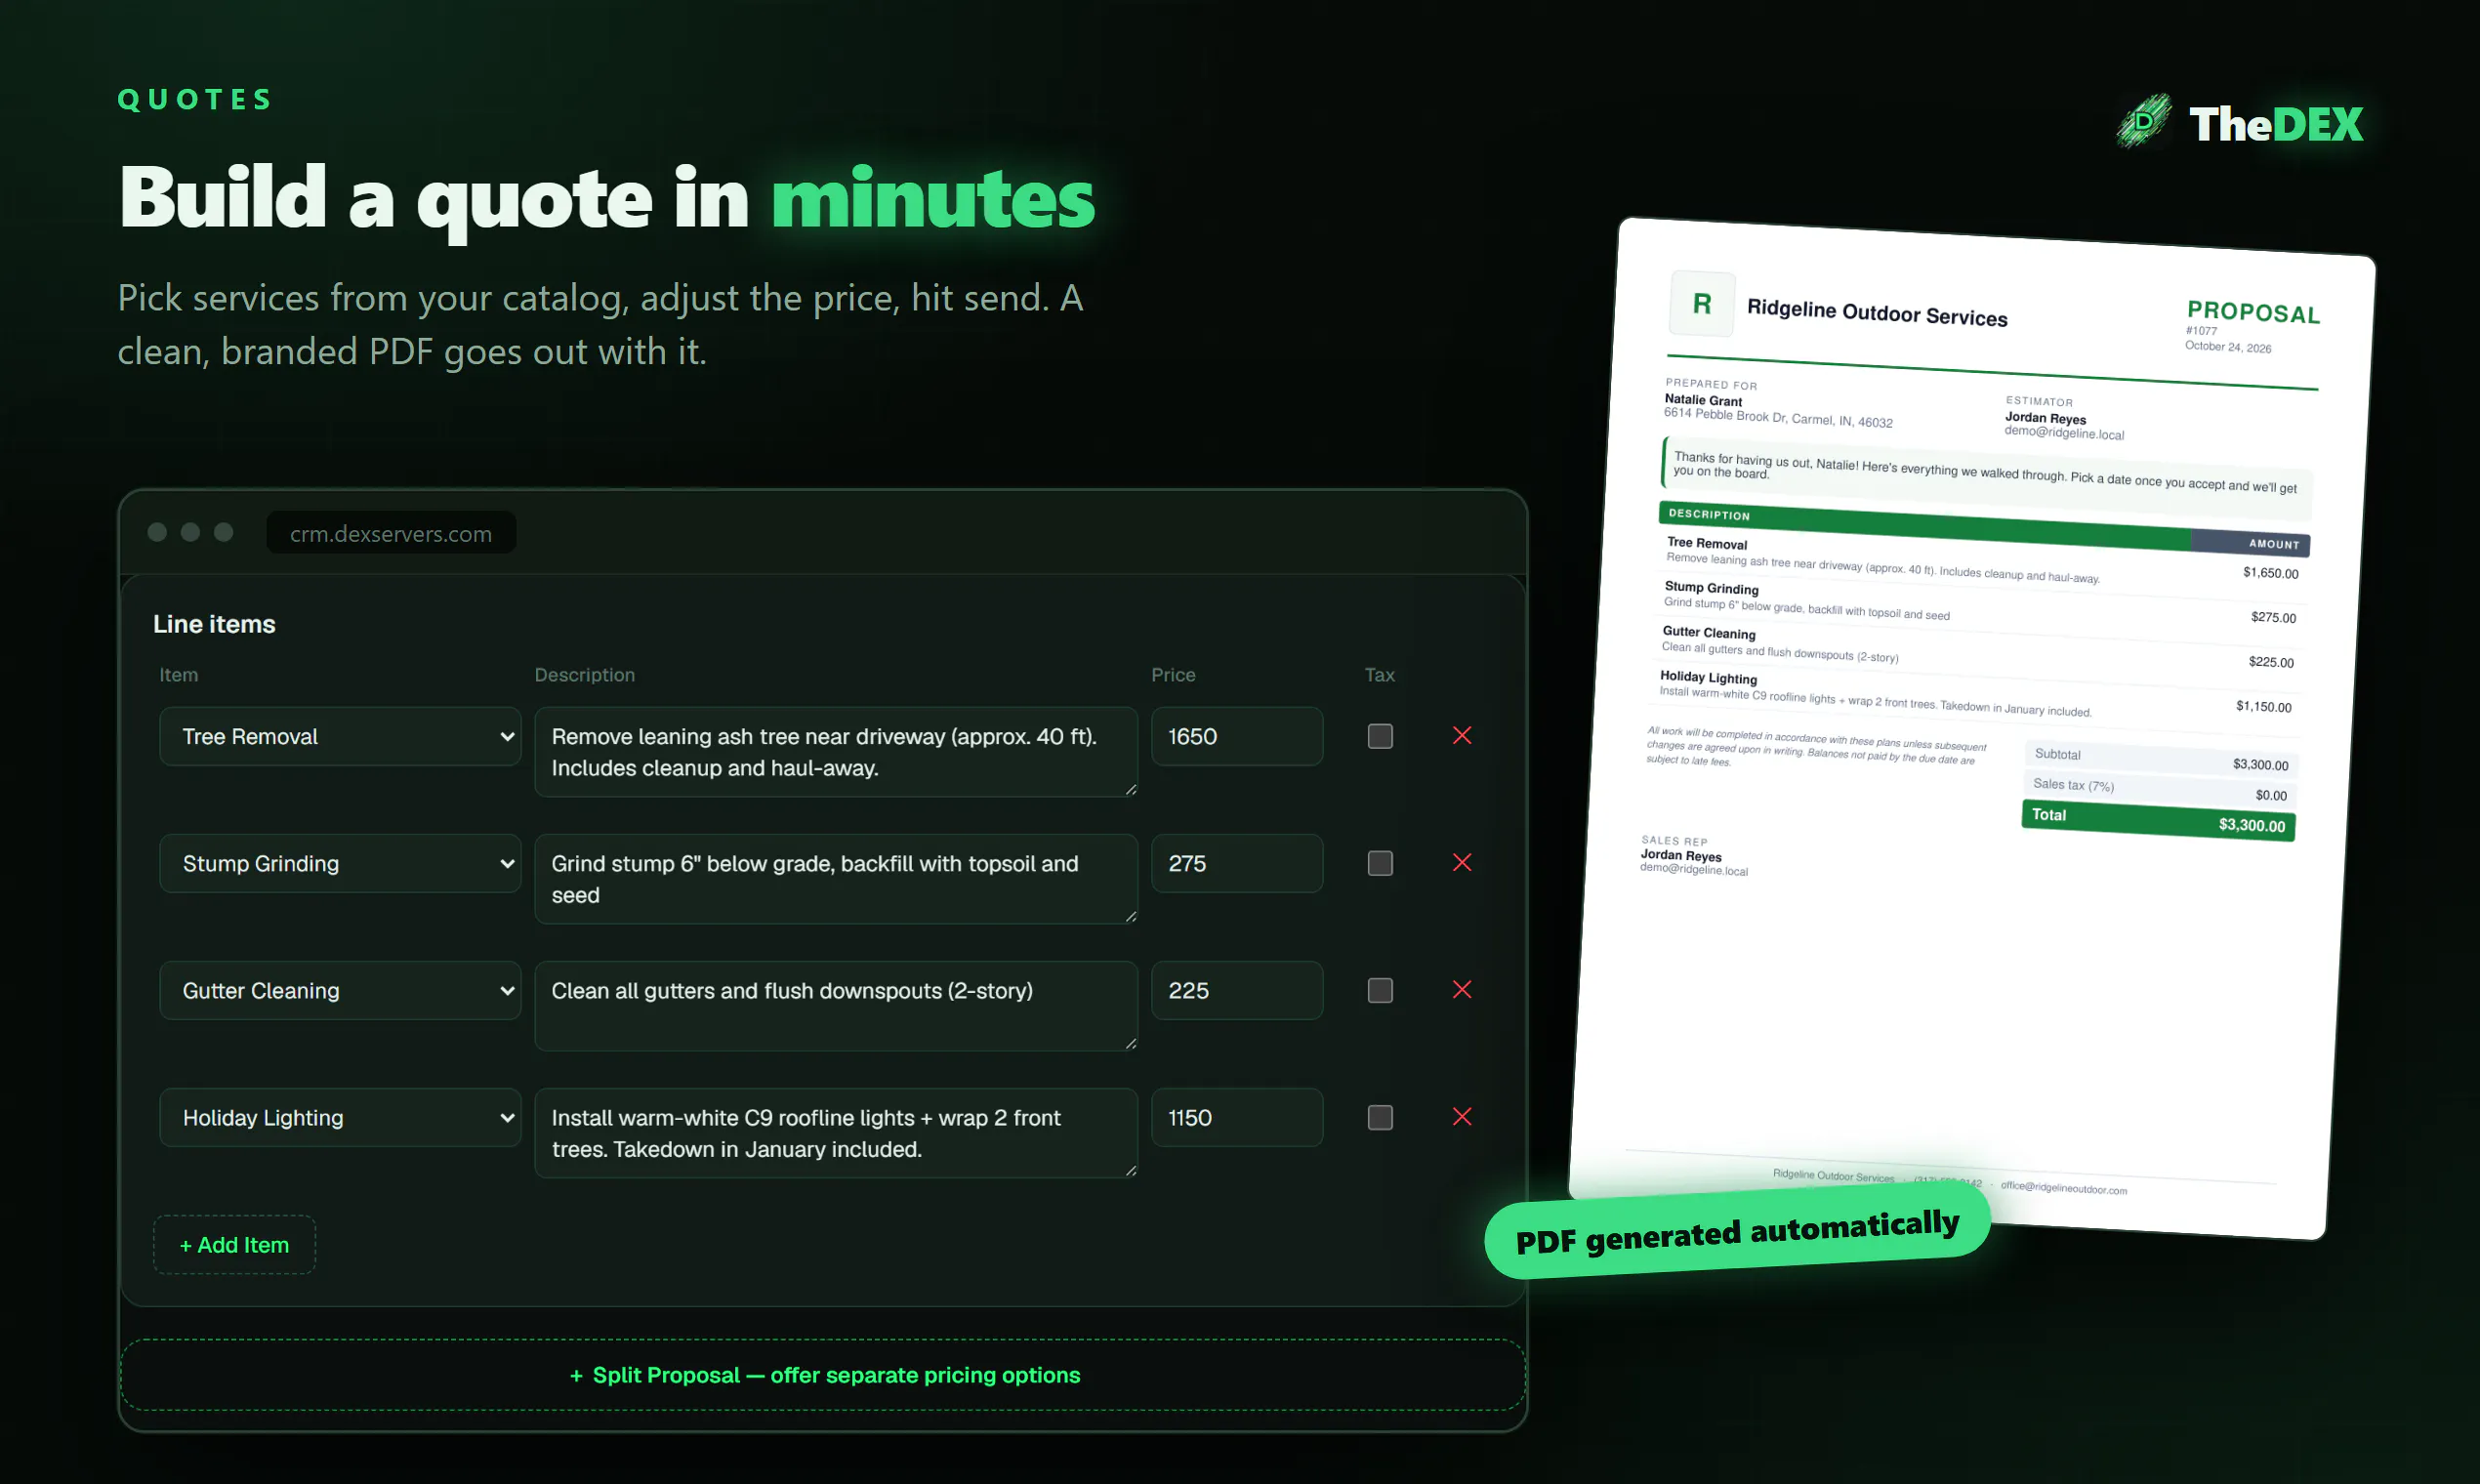Click the Natalie Grant name on the PDF
This screenshot has height=1484, width=2480.
1703,400
